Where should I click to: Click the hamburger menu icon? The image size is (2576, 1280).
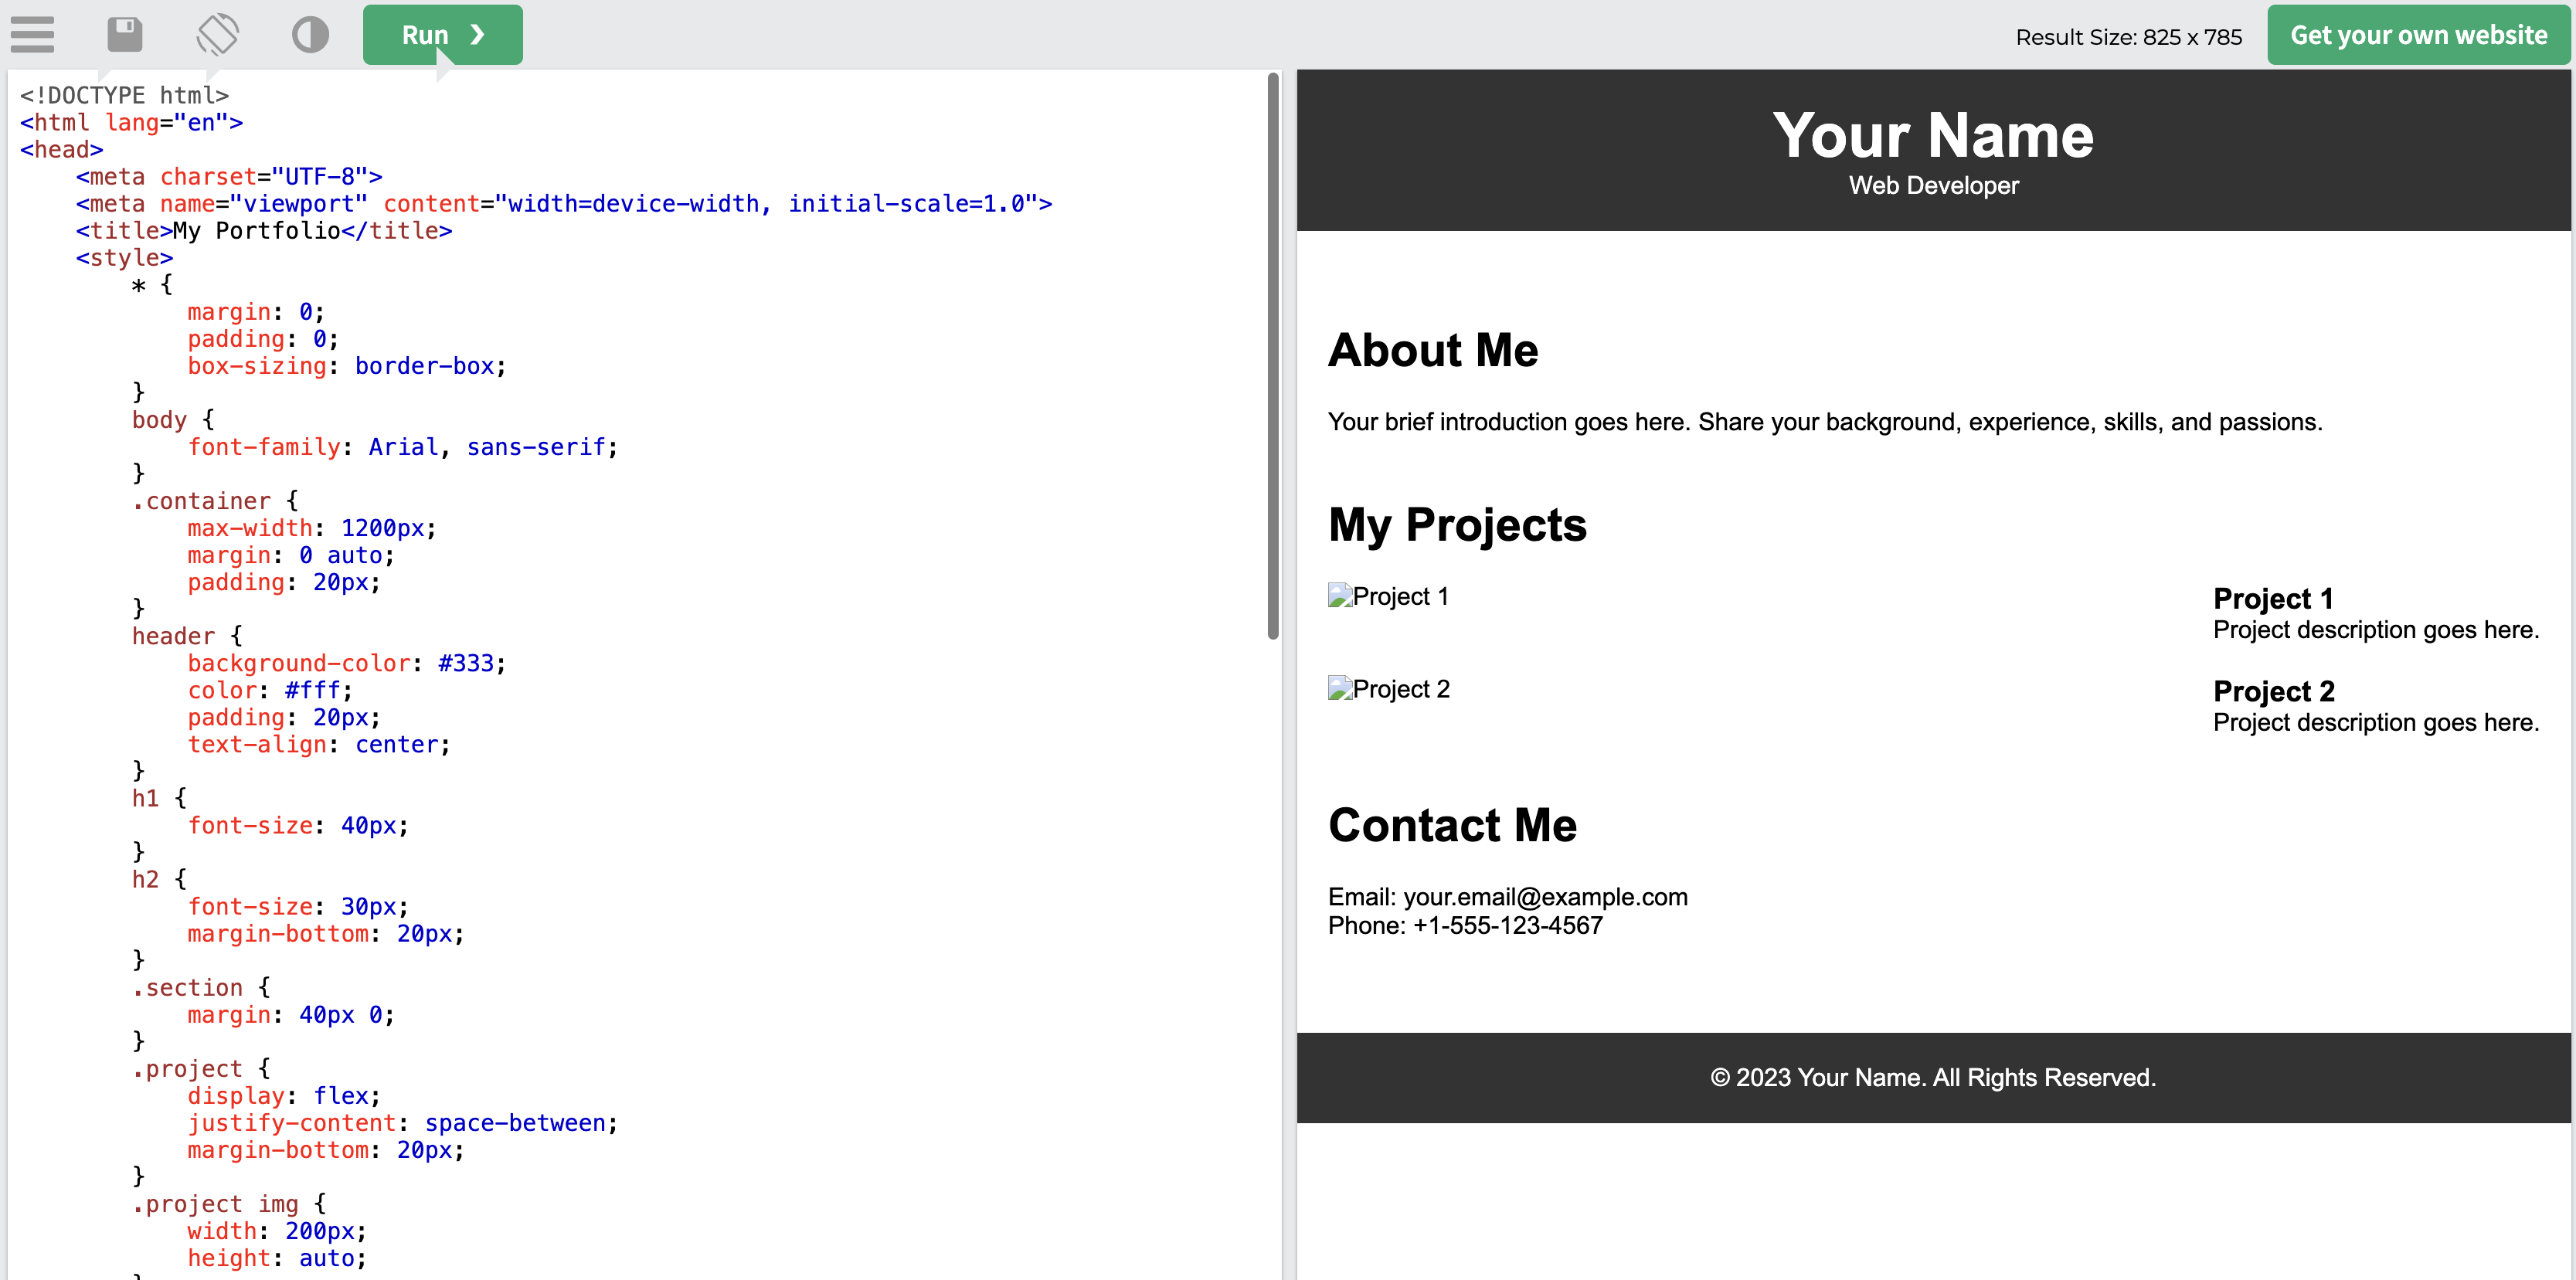(33, 33)
